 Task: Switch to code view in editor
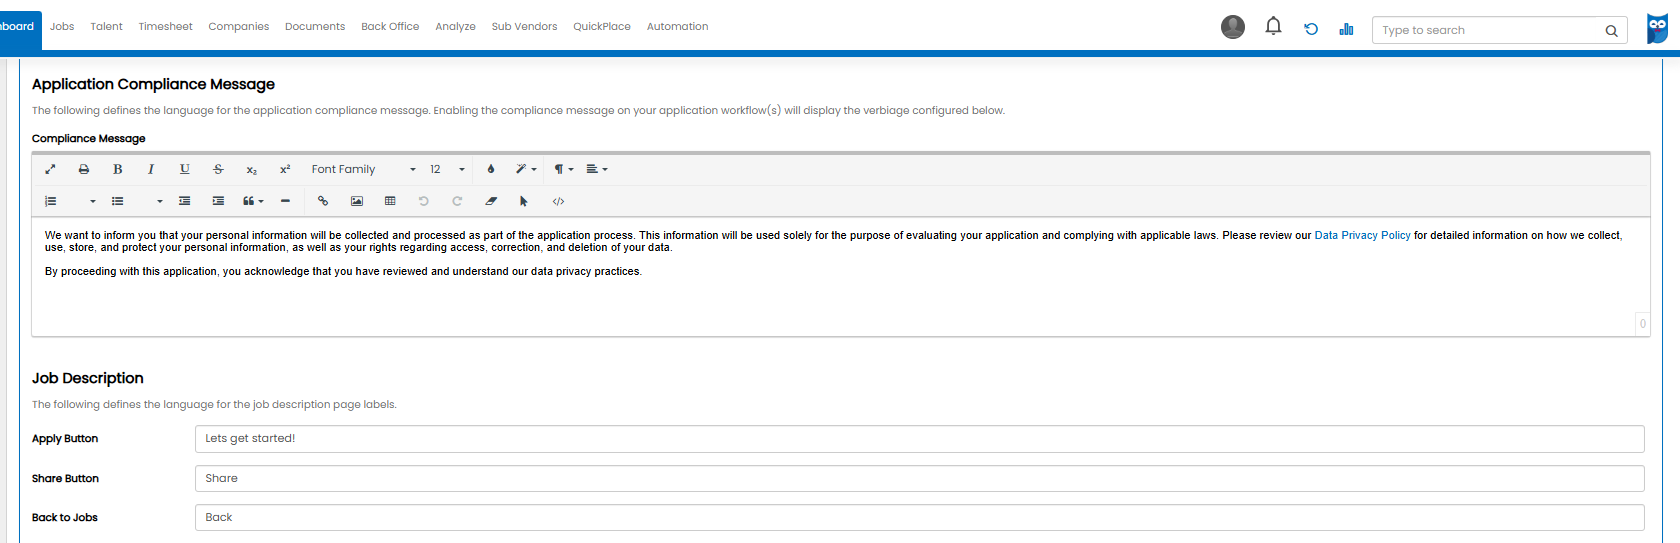tap(558, 201)
